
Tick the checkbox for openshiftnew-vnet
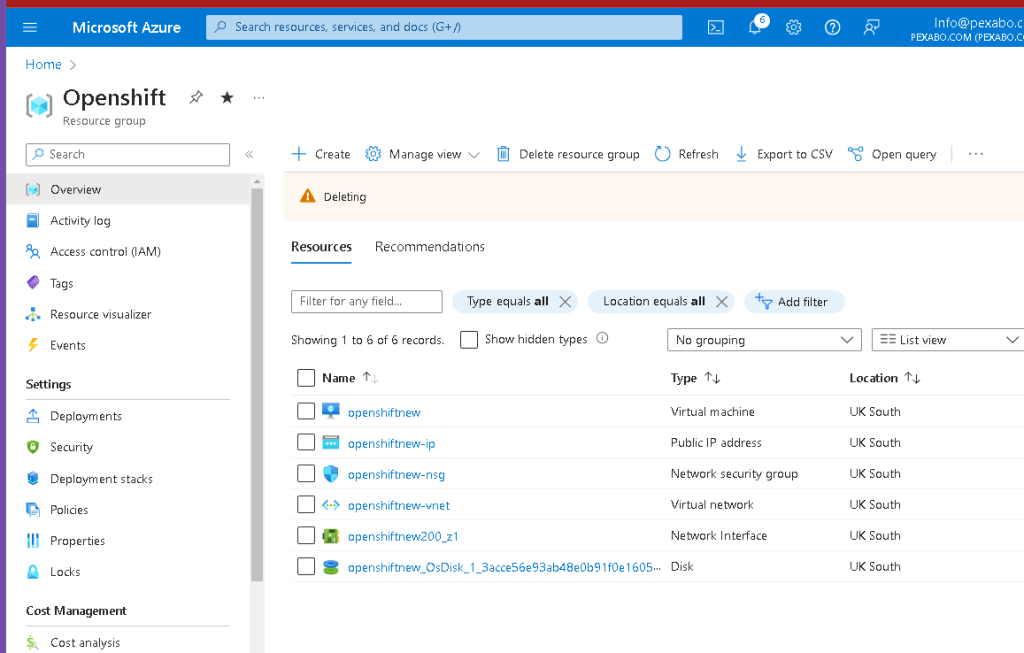306,504
